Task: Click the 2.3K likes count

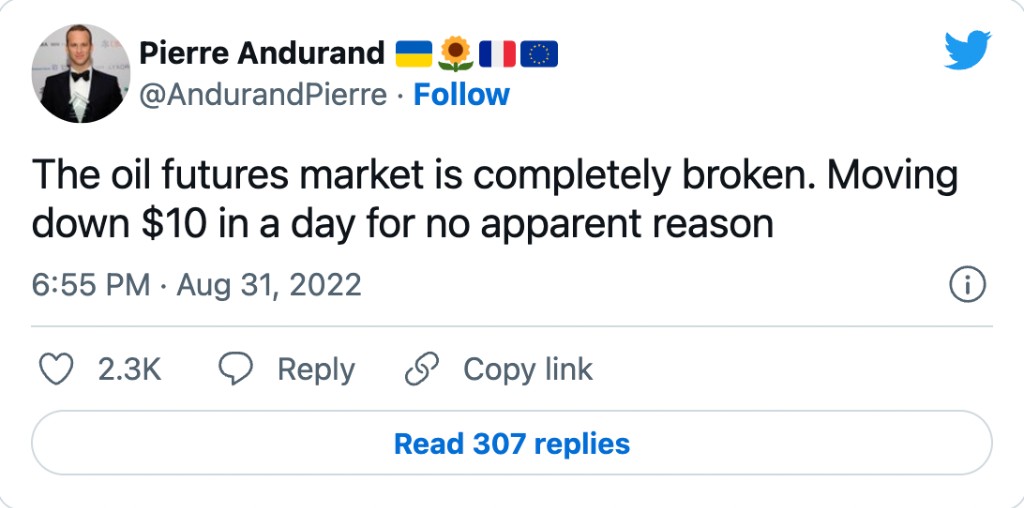Action: click(x=130, y=370)
